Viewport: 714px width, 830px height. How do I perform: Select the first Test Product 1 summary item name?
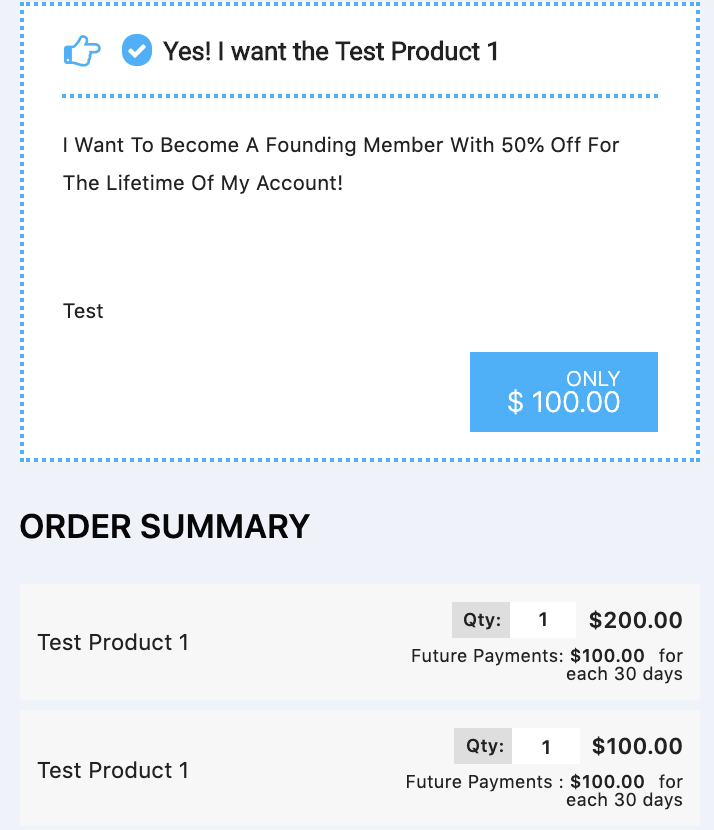tap(113, 642)
